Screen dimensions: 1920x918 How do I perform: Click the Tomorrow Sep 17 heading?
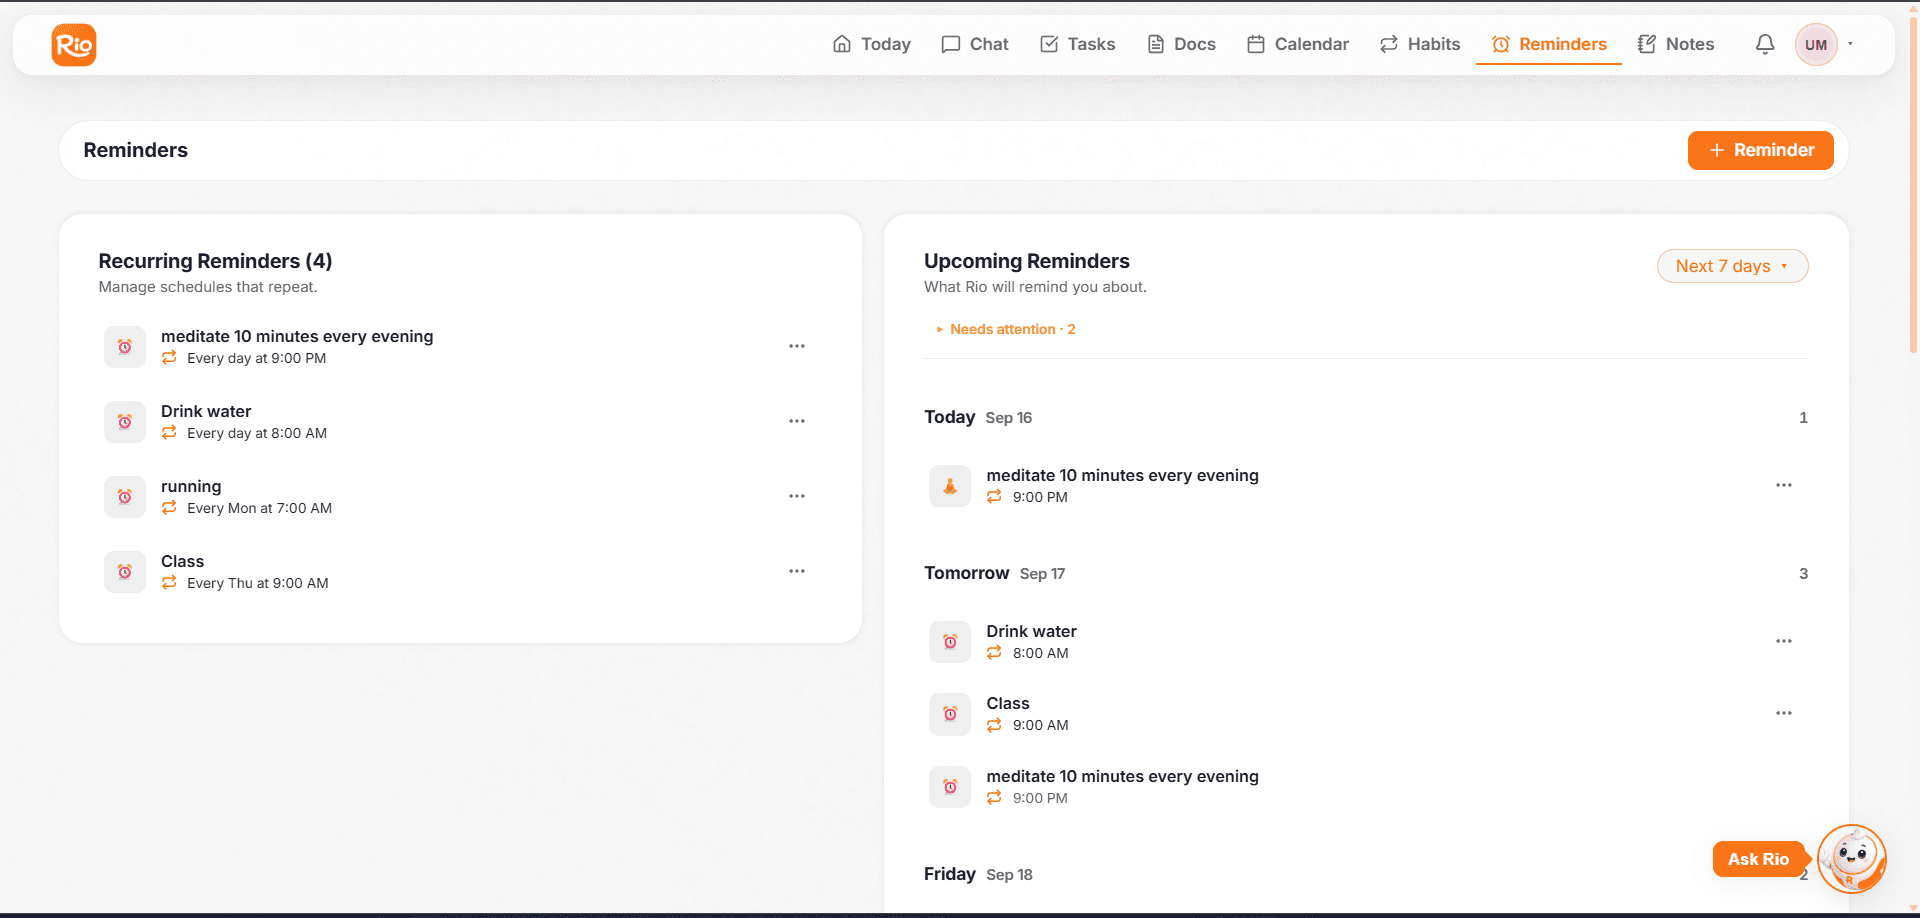[x=995, y=573]
